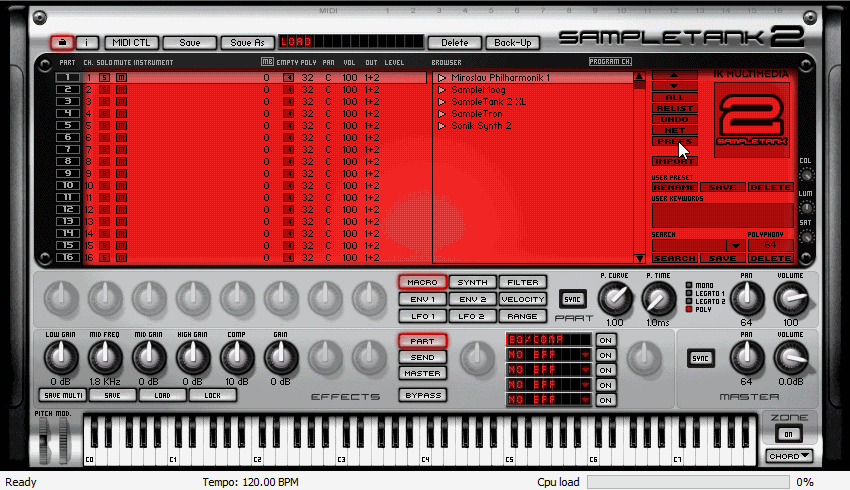Expand Miroslav Philharmonik 1 in browser
This screenshot has height=490, width=850.
coord(442,78)
